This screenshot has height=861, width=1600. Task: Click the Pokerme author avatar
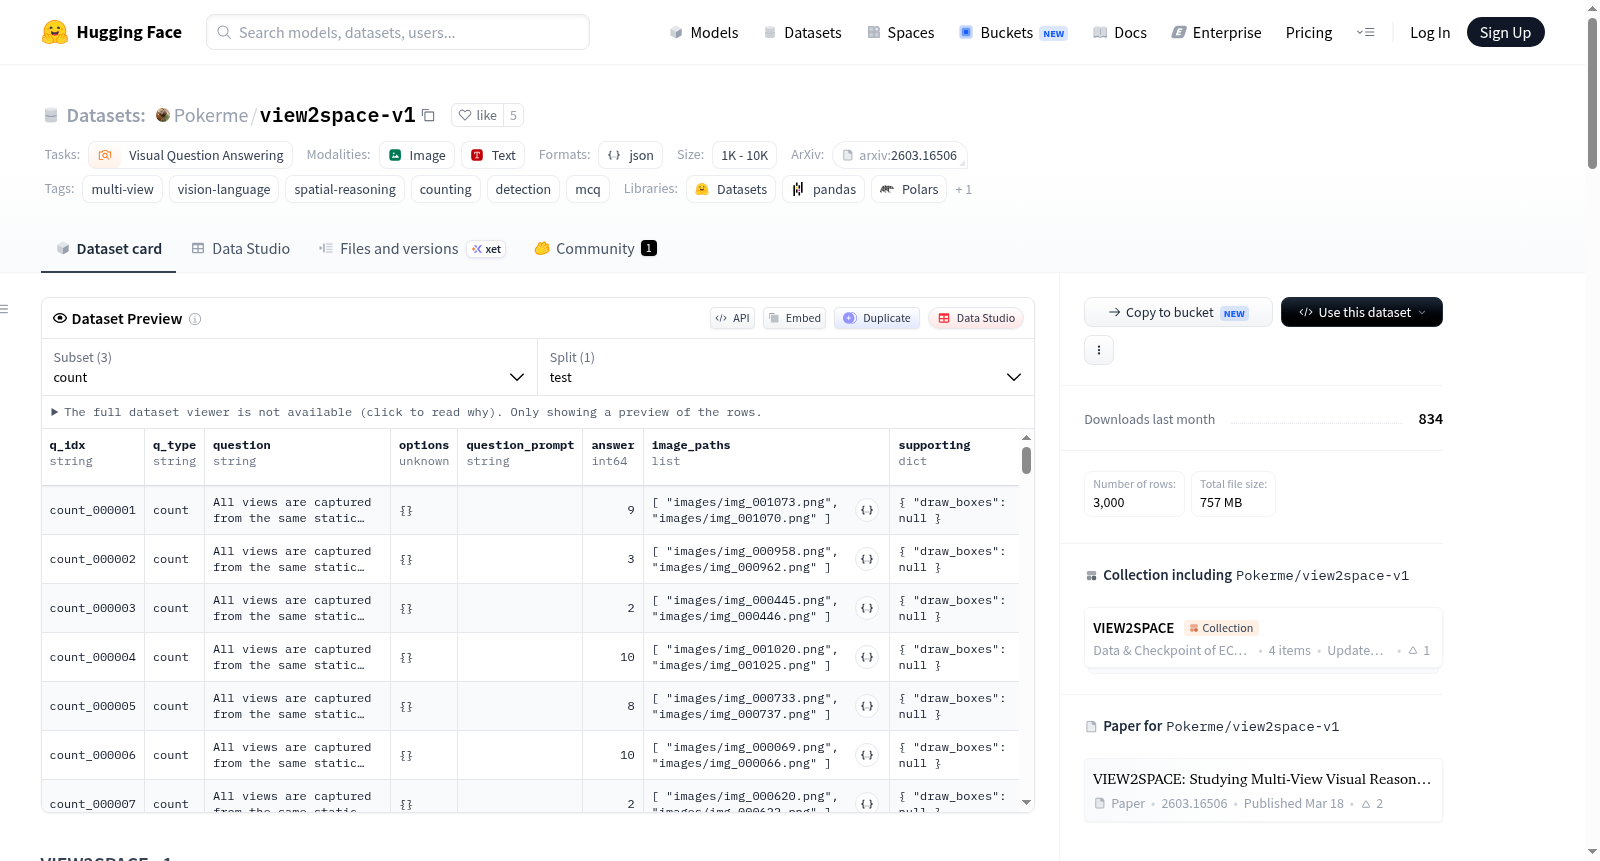[163, 115]
